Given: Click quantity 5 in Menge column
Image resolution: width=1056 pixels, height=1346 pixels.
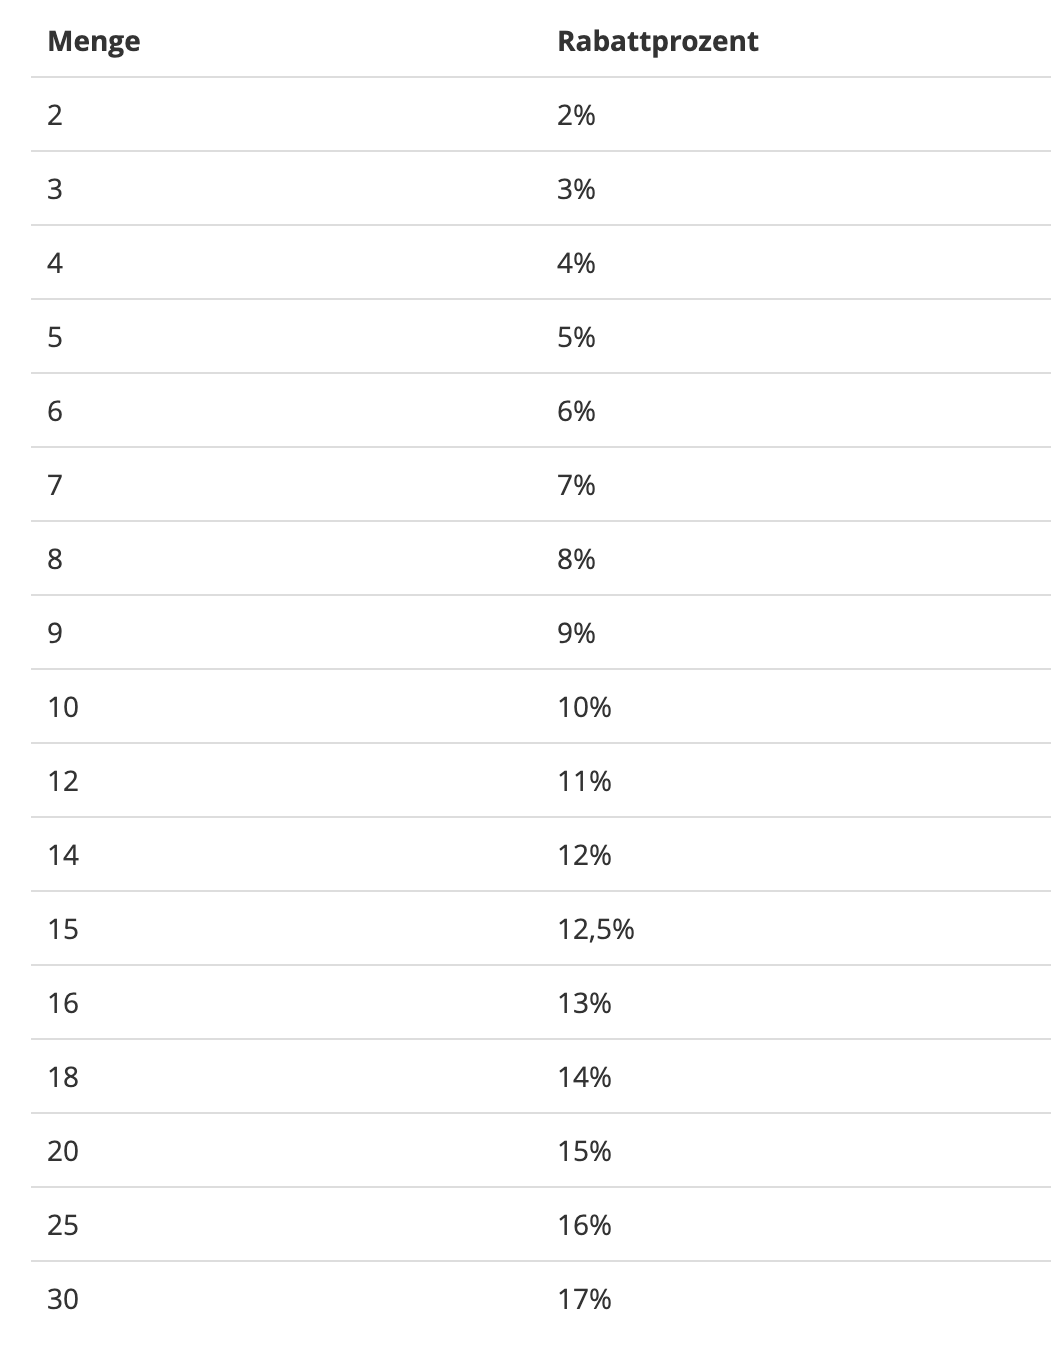Looking at the screenshot, I should click(55, 337).
